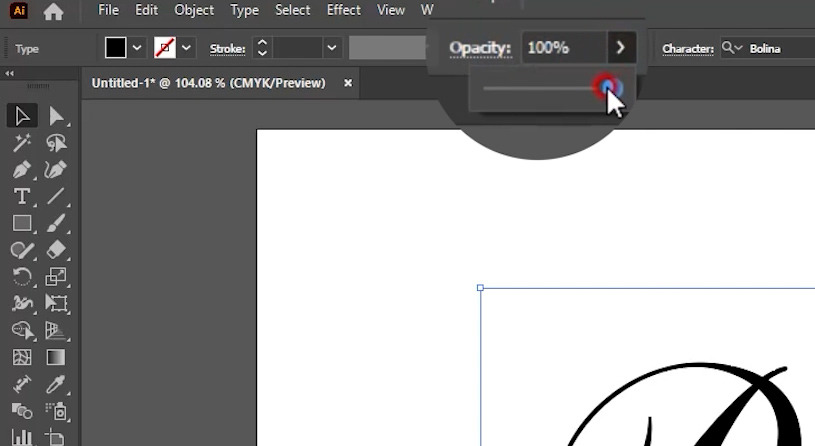The image size is (815, 446).
Task: Open the Edit menu
Action: pos(146,10)
